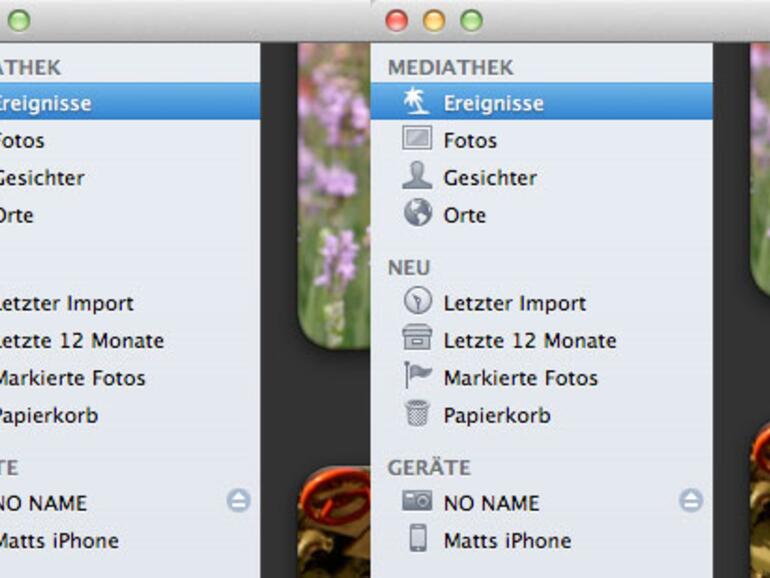Click the clock icon beside Letzter Import

(418, 300)
